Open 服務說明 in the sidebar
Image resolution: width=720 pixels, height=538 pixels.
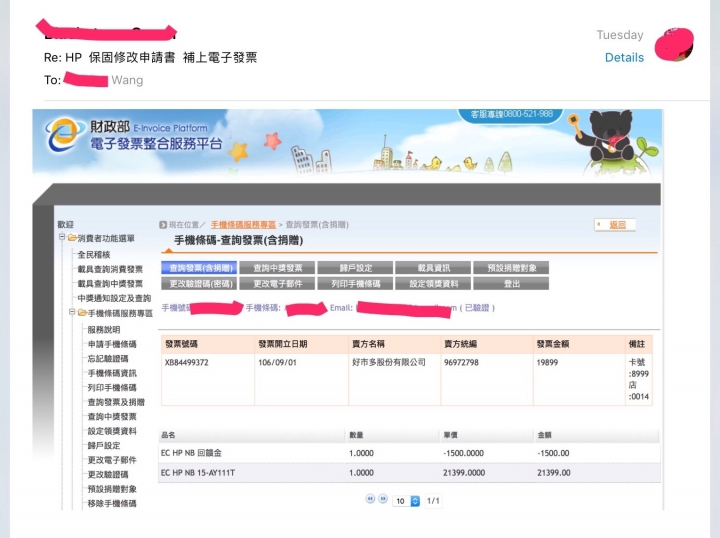[x=104, y=330]
